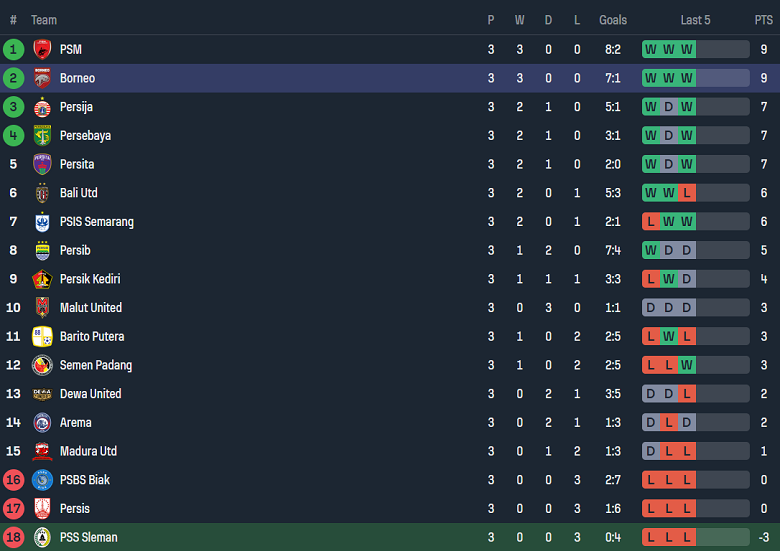Click the PSM club crest icon

tap(42, 49)
